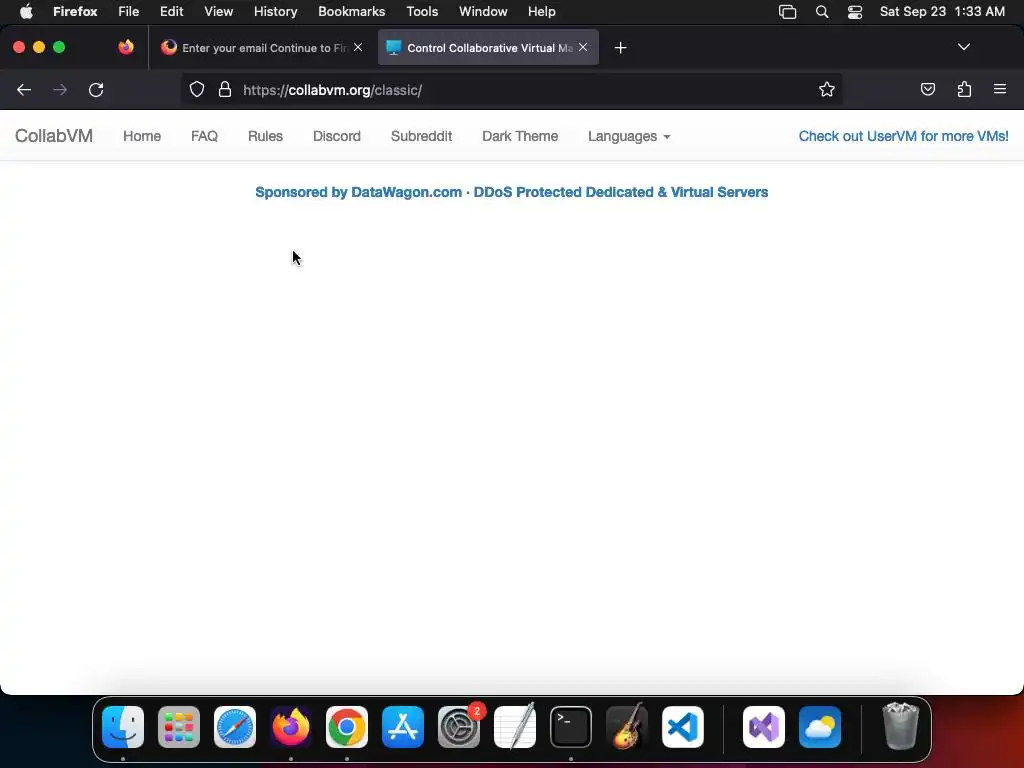Open the Firefox application menu in menu bar
The image size is (1024, 768).
coord(75,12)
